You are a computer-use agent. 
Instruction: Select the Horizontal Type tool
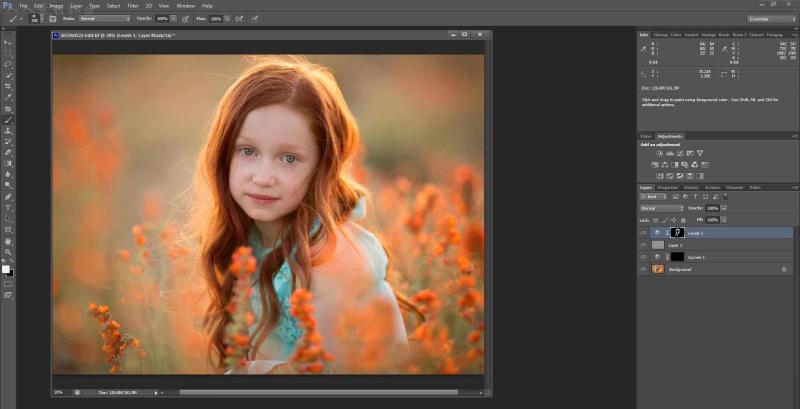(x=8, y=208)
